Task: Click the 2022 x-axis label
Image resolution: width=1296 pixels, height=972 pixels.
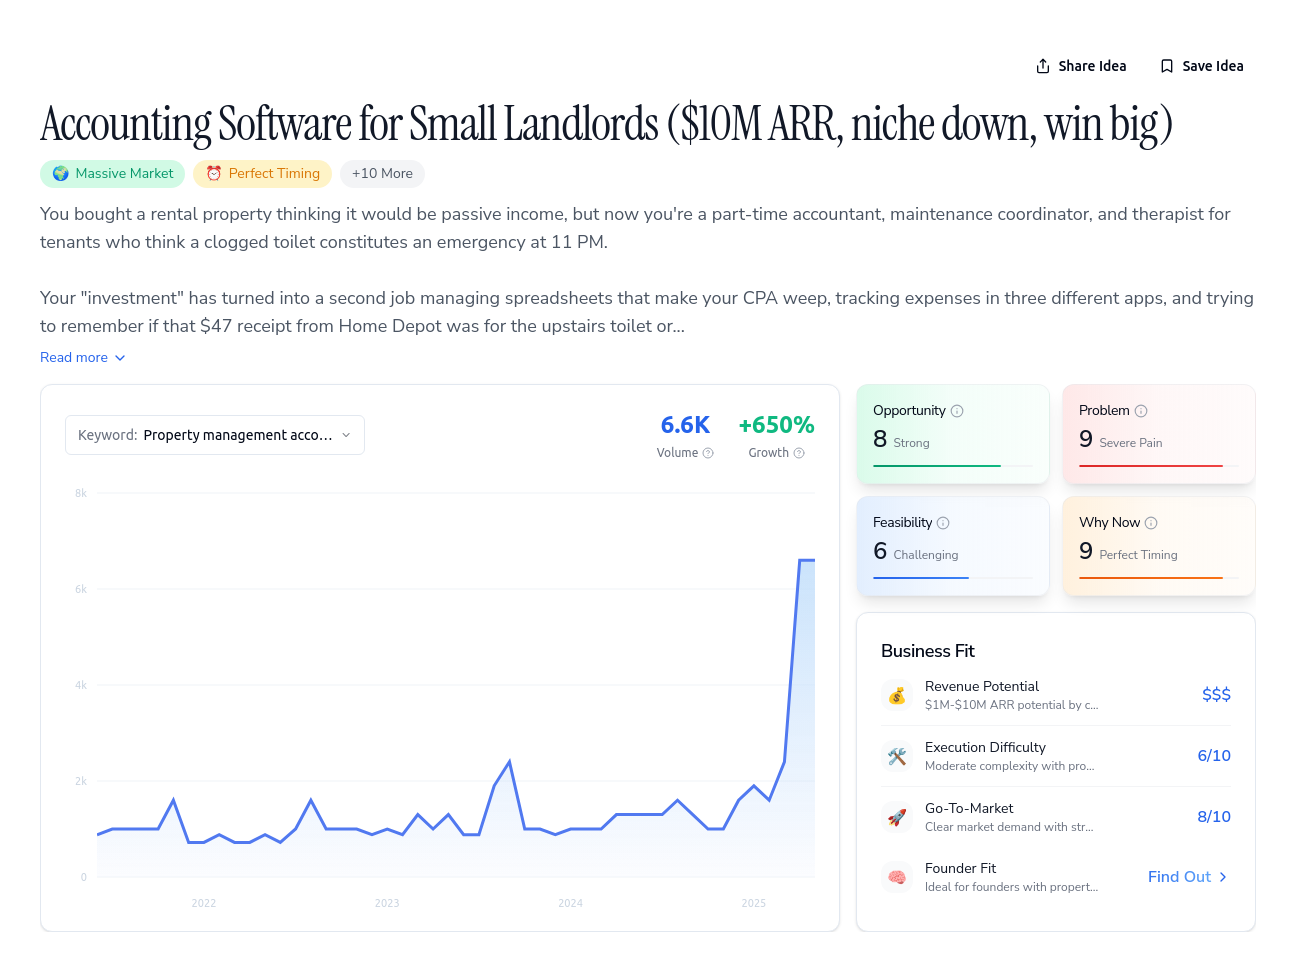Action: pyautogui.click(x=204, y=903)
